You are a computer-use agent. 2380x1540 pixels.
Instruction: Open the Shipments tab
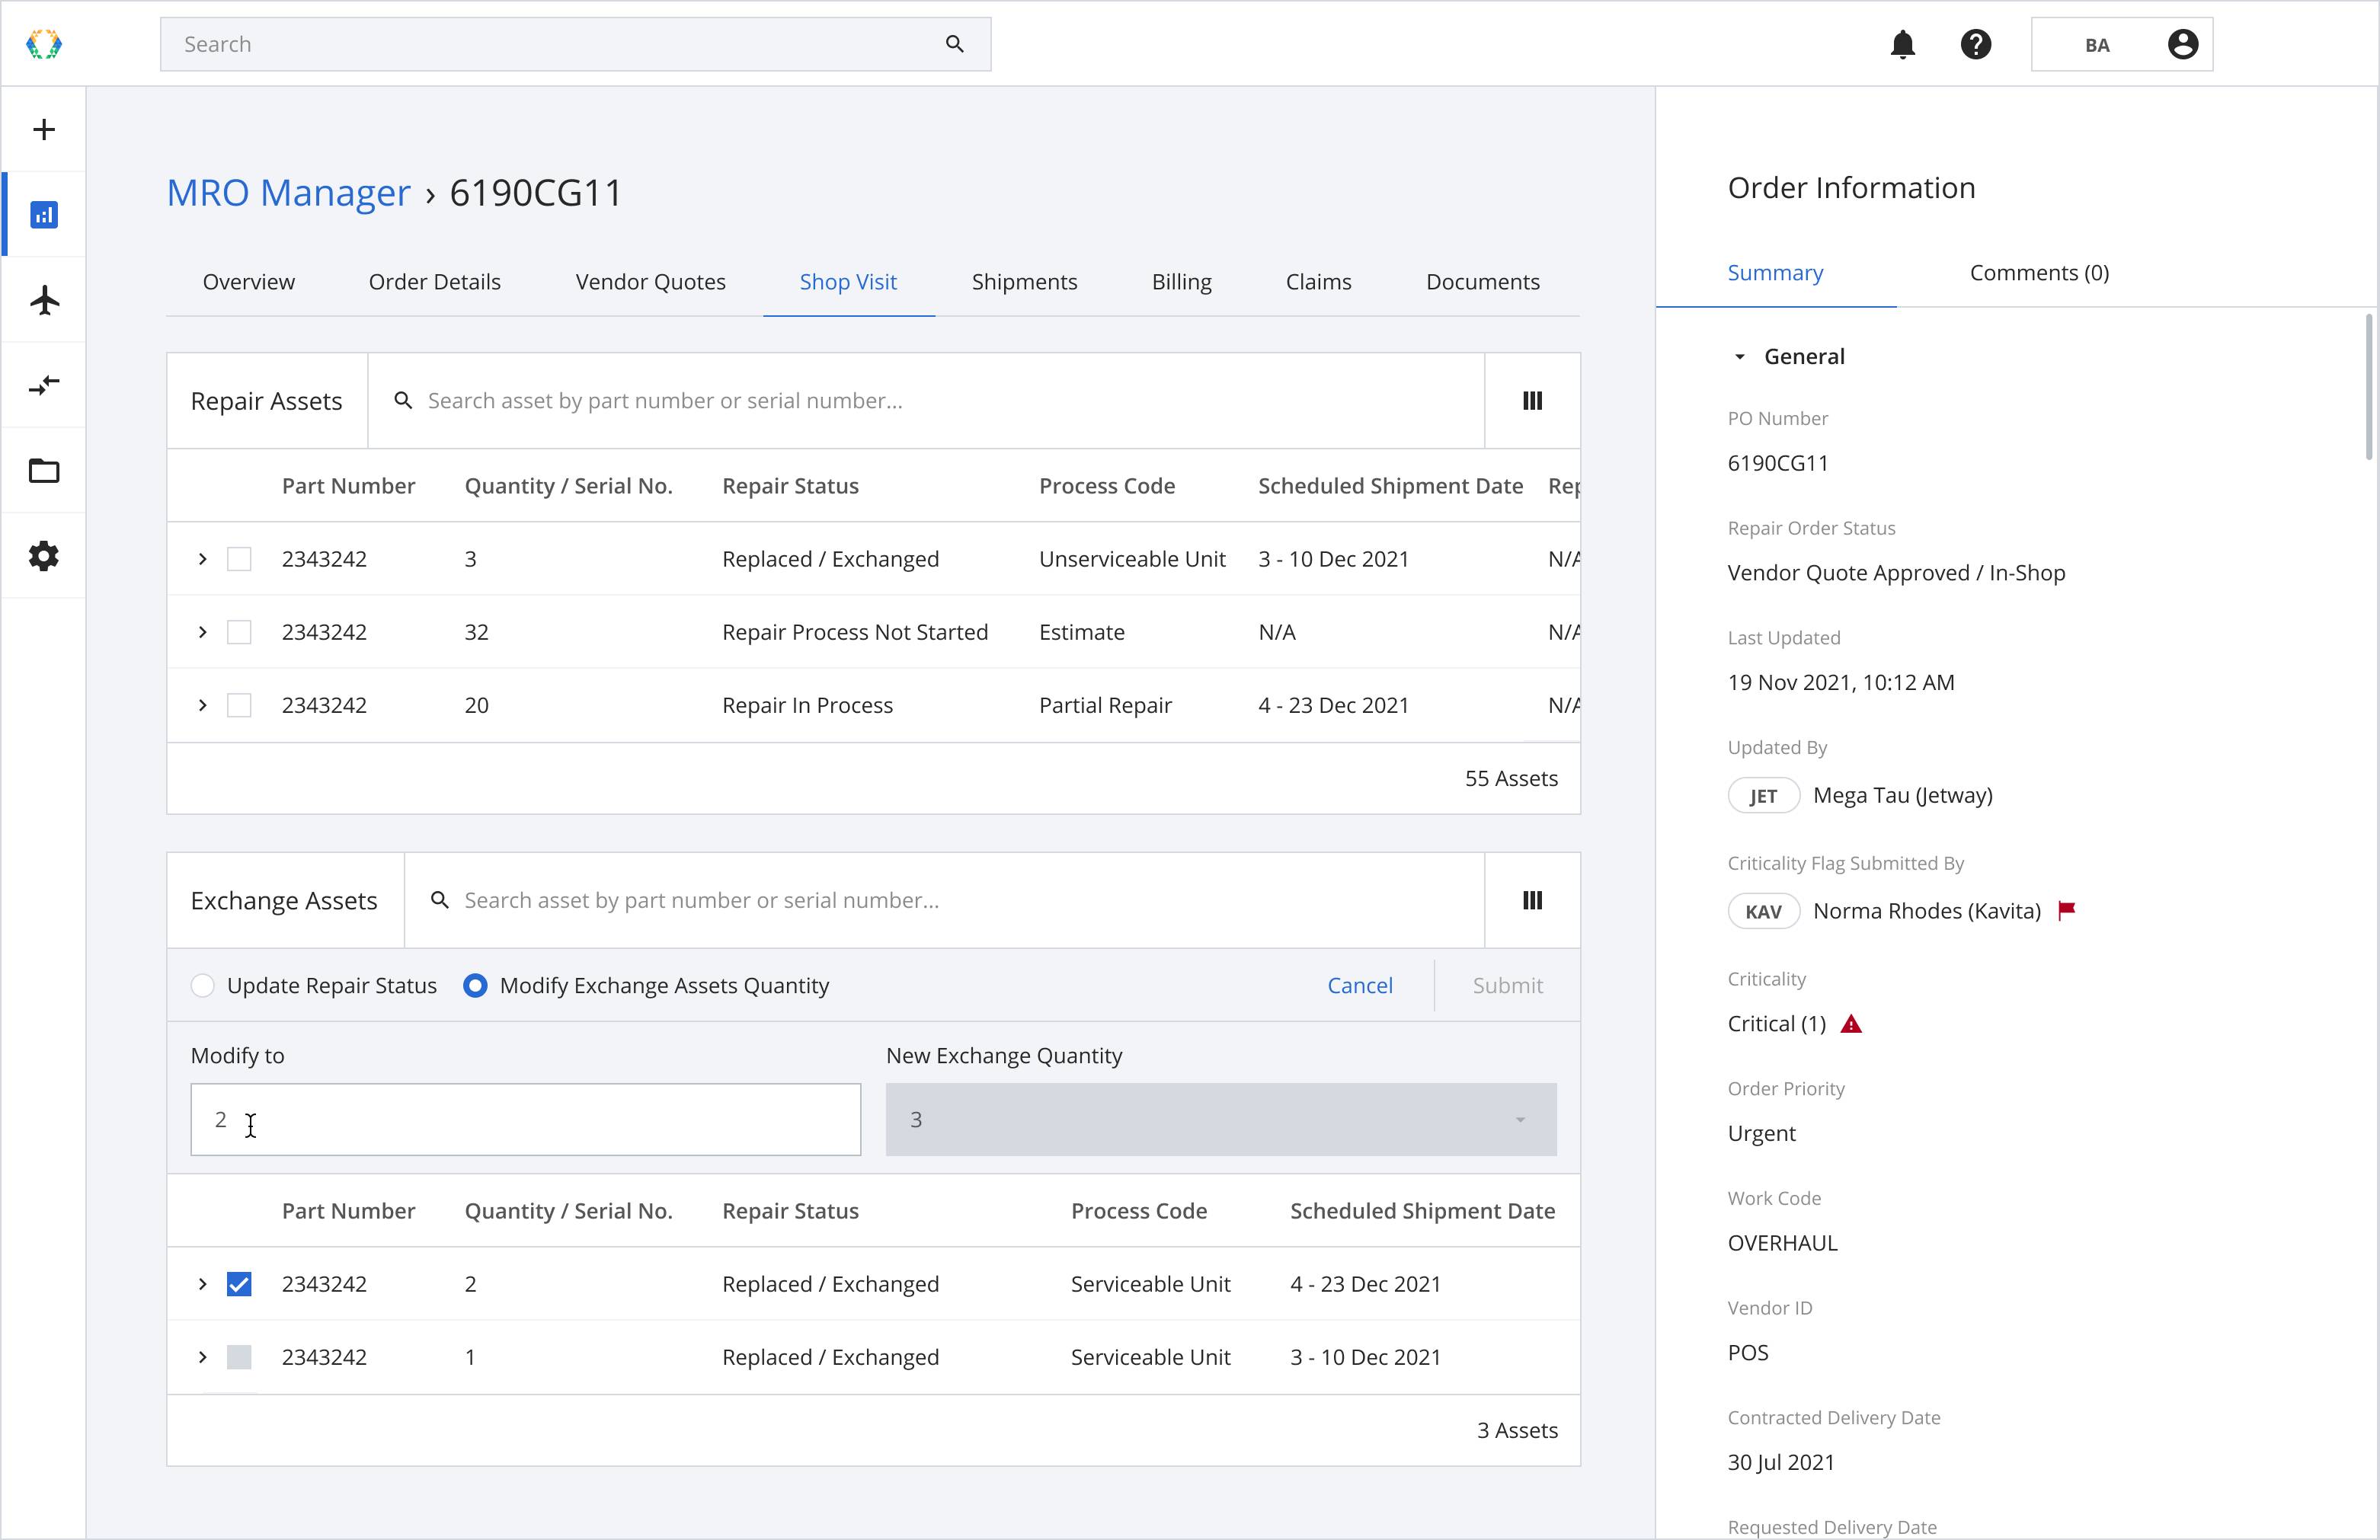(1024, 282)
